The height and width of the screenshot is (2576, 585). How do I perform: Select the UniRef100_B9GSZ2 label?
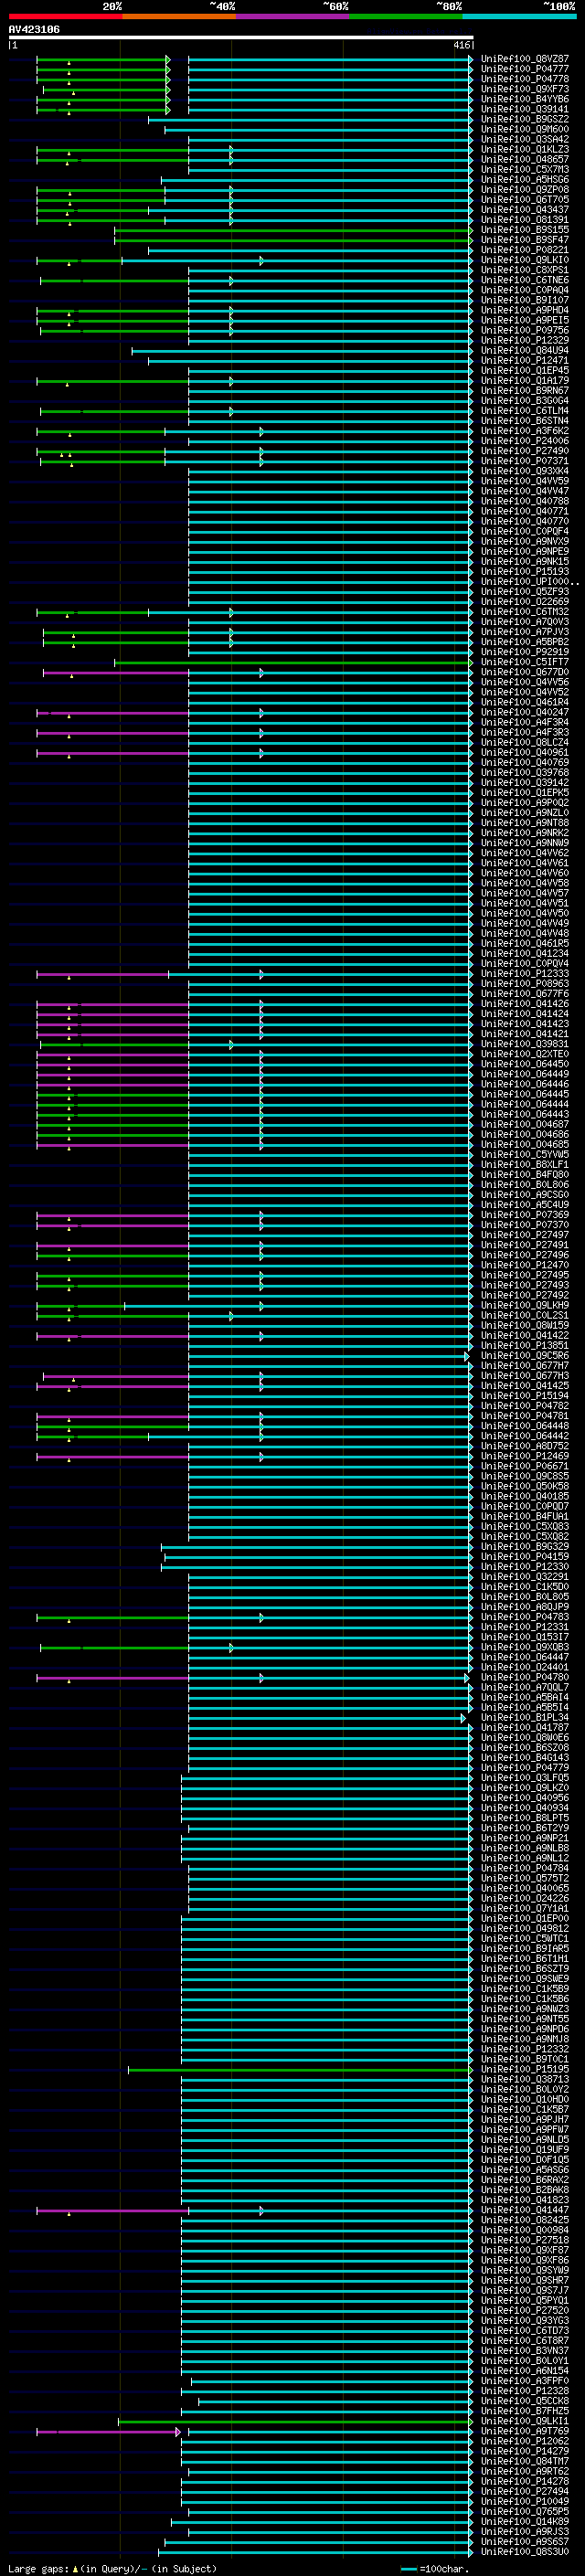(x=524, y=119)
